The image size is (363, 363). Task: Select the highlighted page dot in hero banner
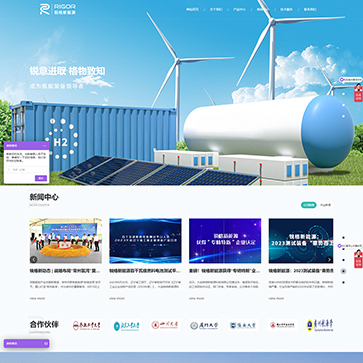(x=343, y=71)
